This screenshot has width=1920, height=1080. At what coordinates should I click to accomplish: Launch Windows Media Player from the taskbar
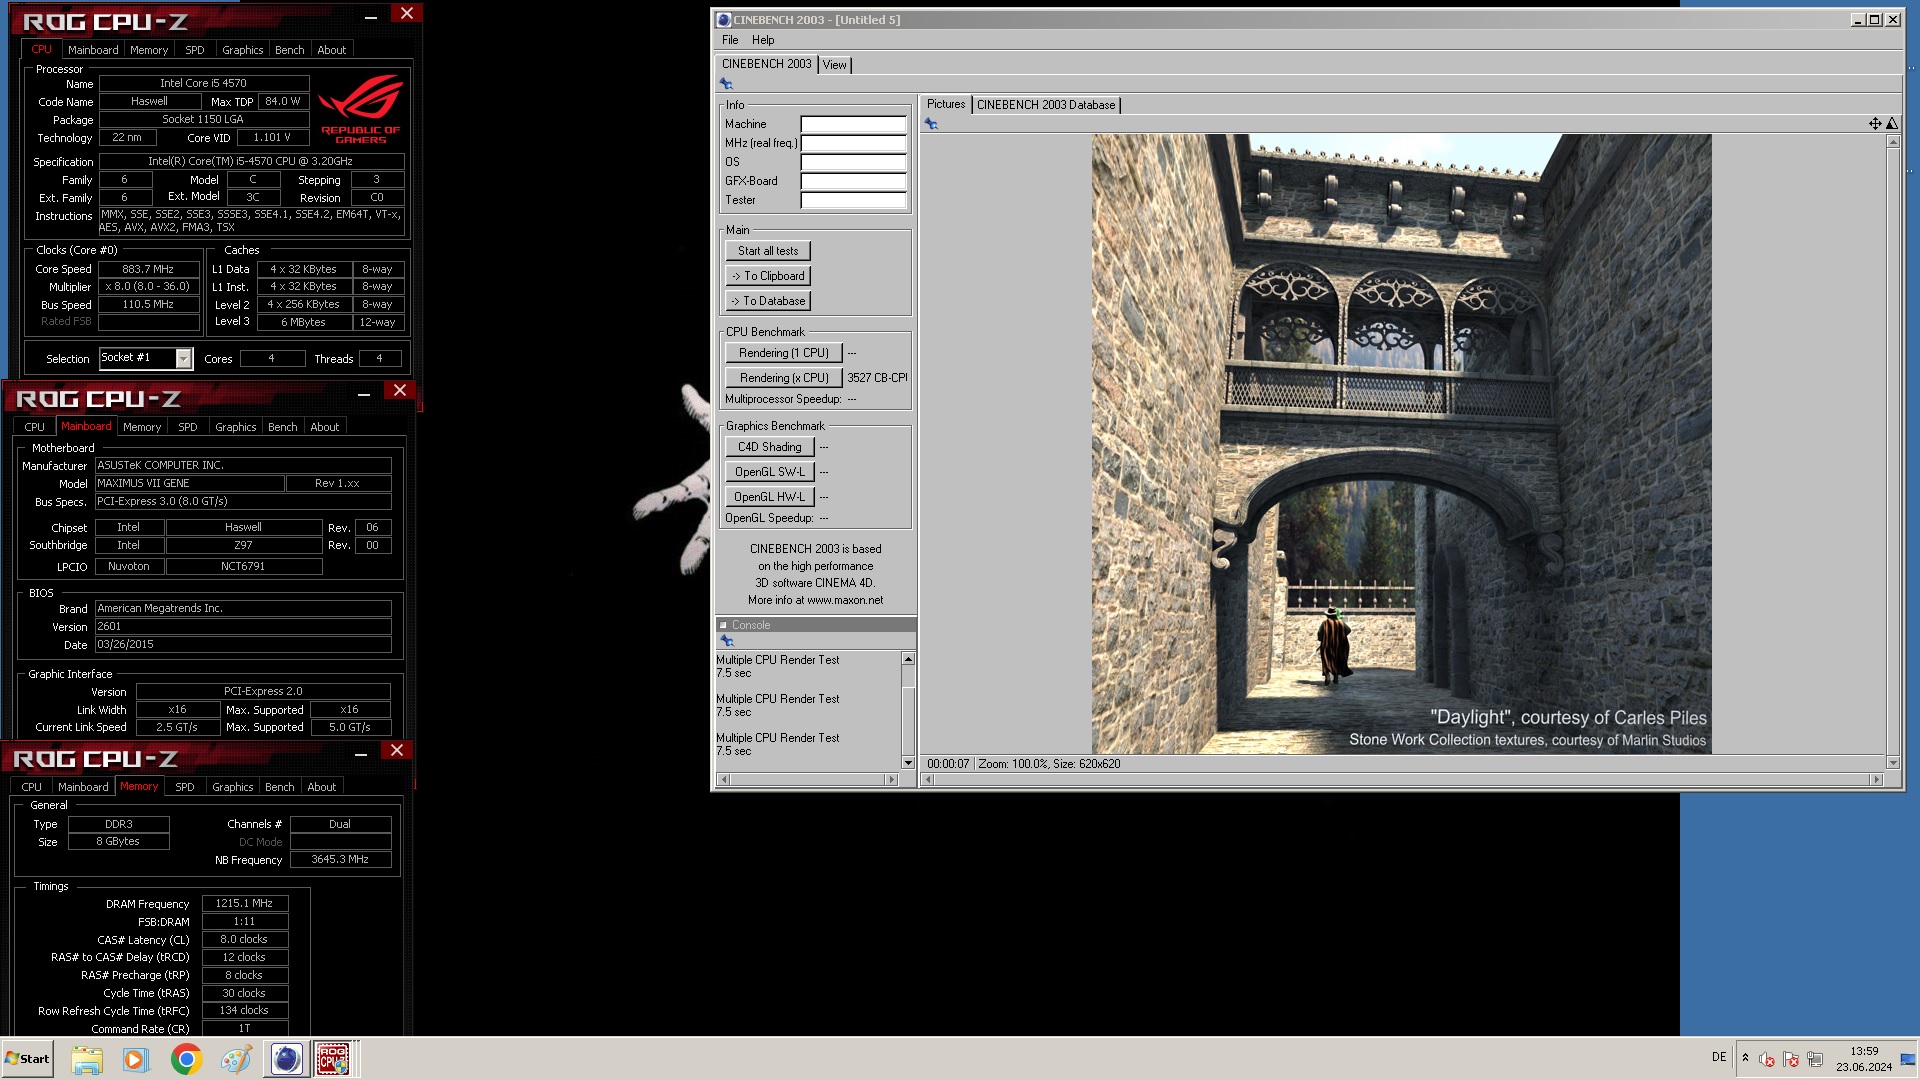[135, 1059]
